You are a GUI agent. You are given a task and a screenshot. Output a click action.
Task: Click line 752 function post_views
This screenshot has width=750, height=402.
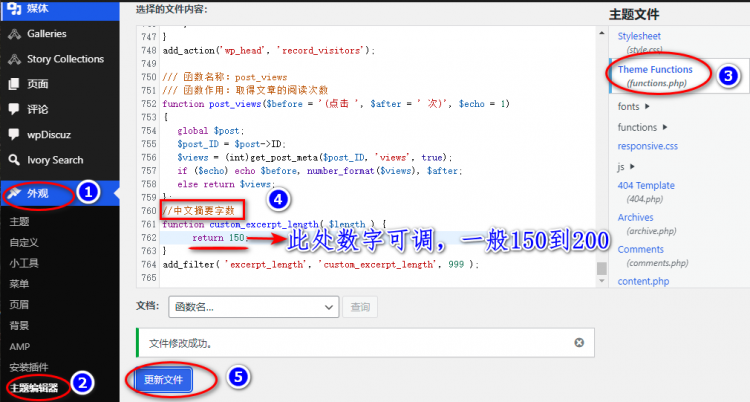pos(336,104)
